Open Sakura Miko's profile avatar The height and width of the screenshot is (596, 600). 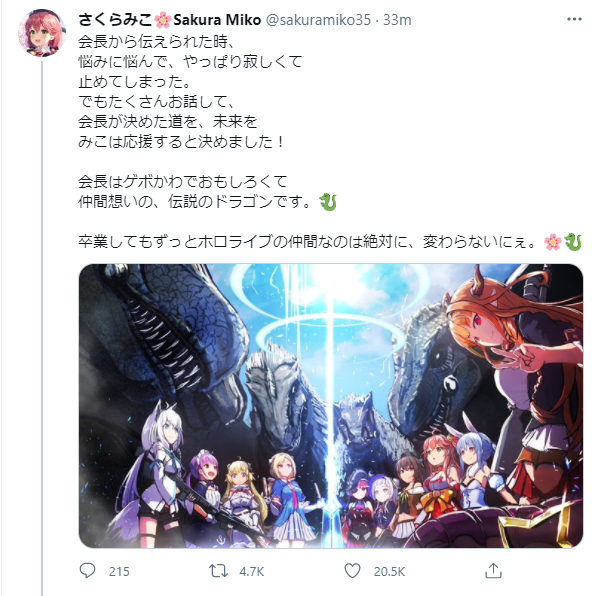(x=42, y=33)
